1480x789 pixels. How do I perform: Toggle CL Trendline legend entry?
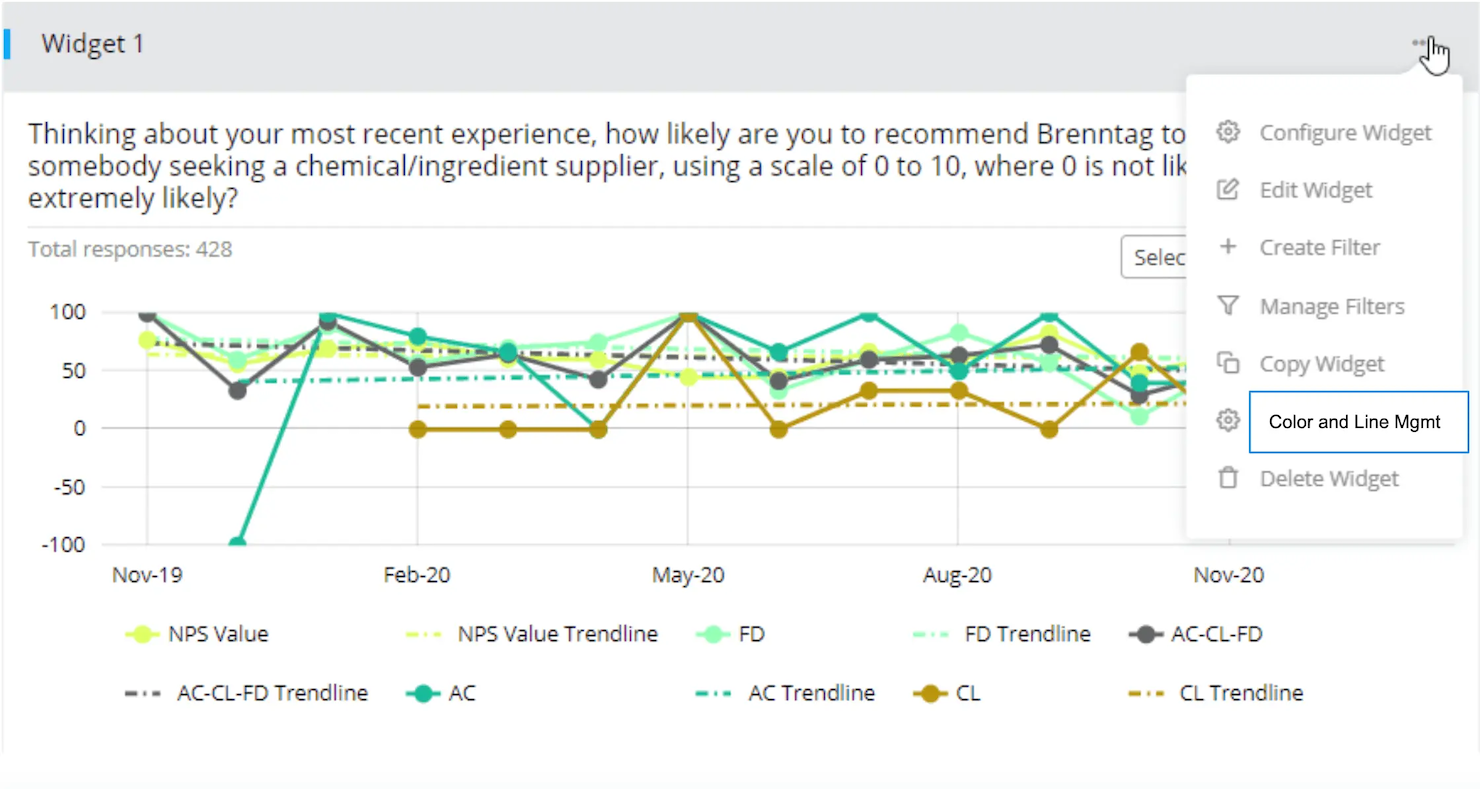point(1240,693)
